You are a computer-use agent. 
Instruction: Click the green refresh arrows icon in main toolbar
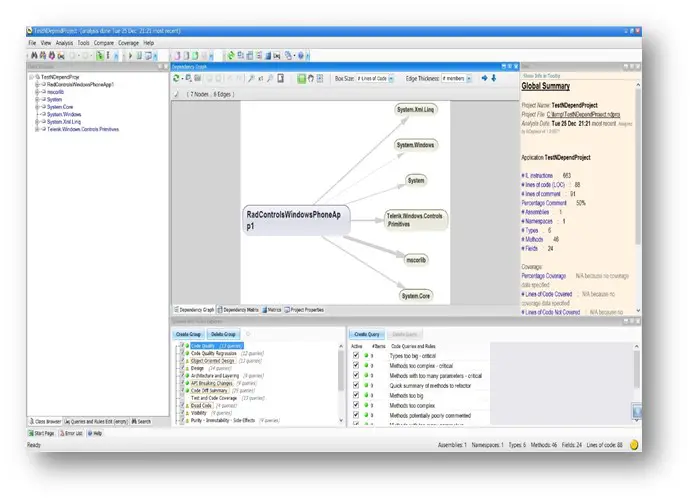[231, 56]
